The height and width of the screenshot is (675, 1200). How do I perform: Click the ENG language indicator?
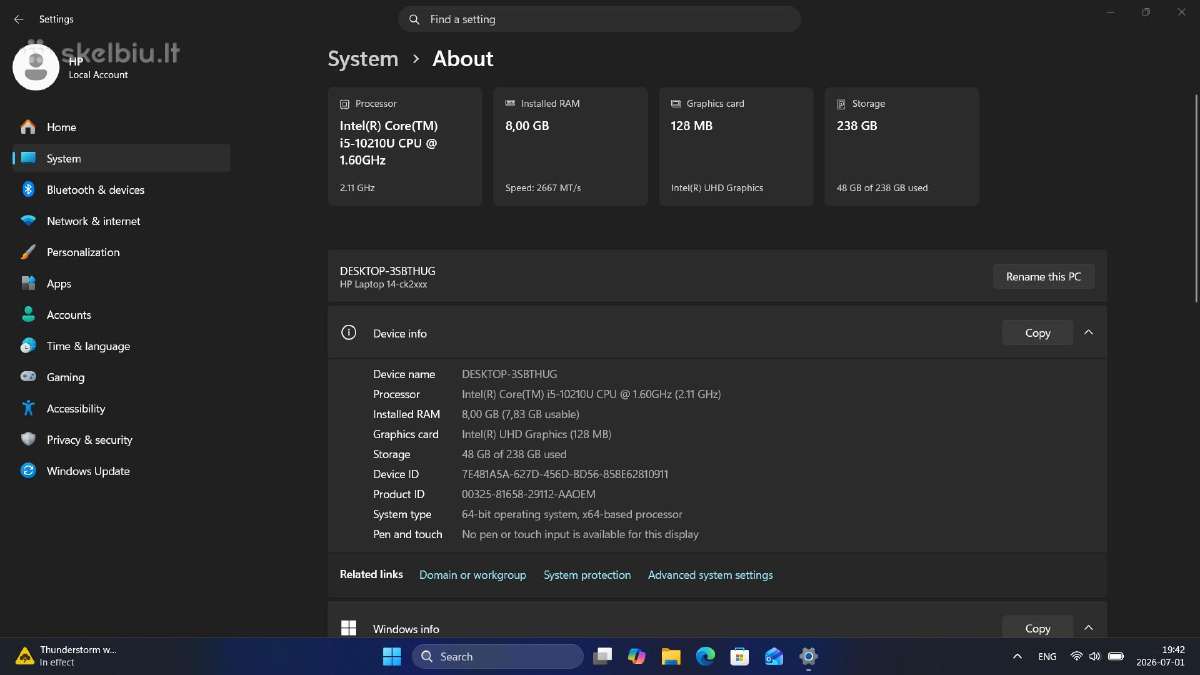(x=1047, y=657)
